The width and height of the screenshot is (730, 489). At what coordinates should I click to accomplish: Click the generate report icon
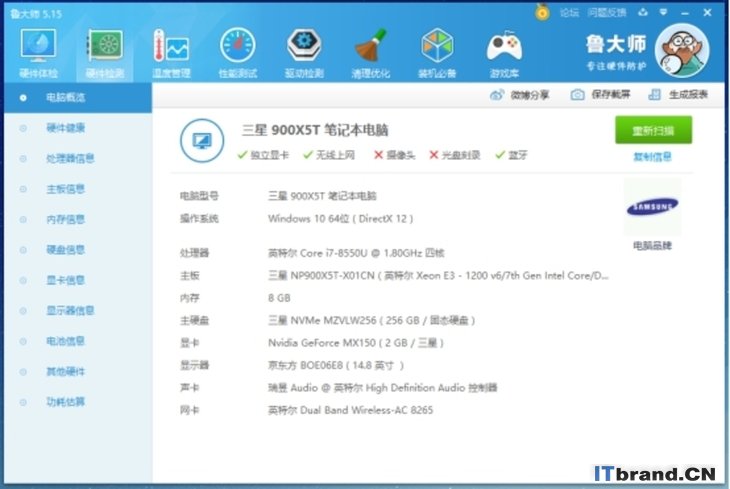(x=654, y=95)
